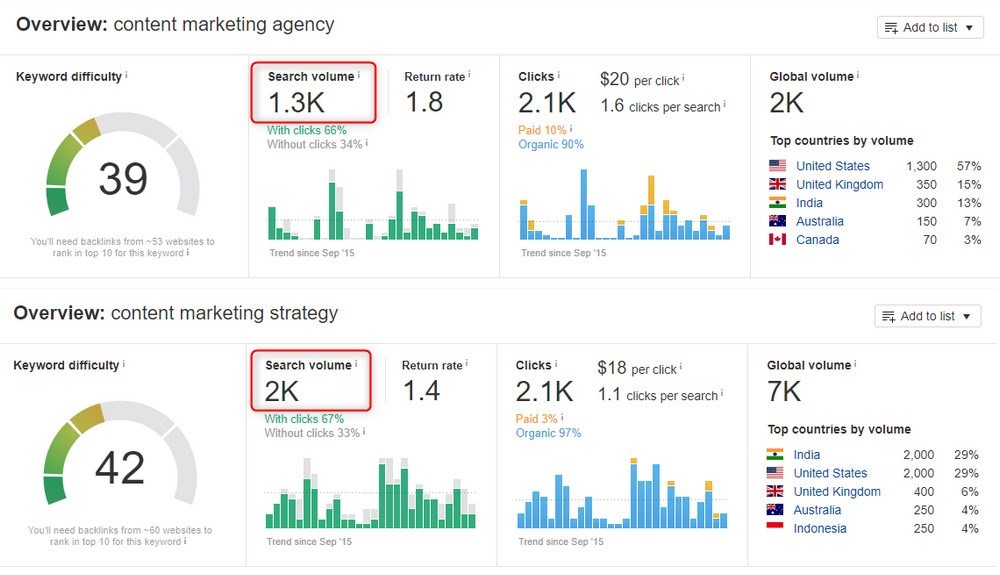Click the Canada flag icon
Image resolution: width=1000 pixels, height=575 pixels.
pyautogui.click(x=778, y=240)
